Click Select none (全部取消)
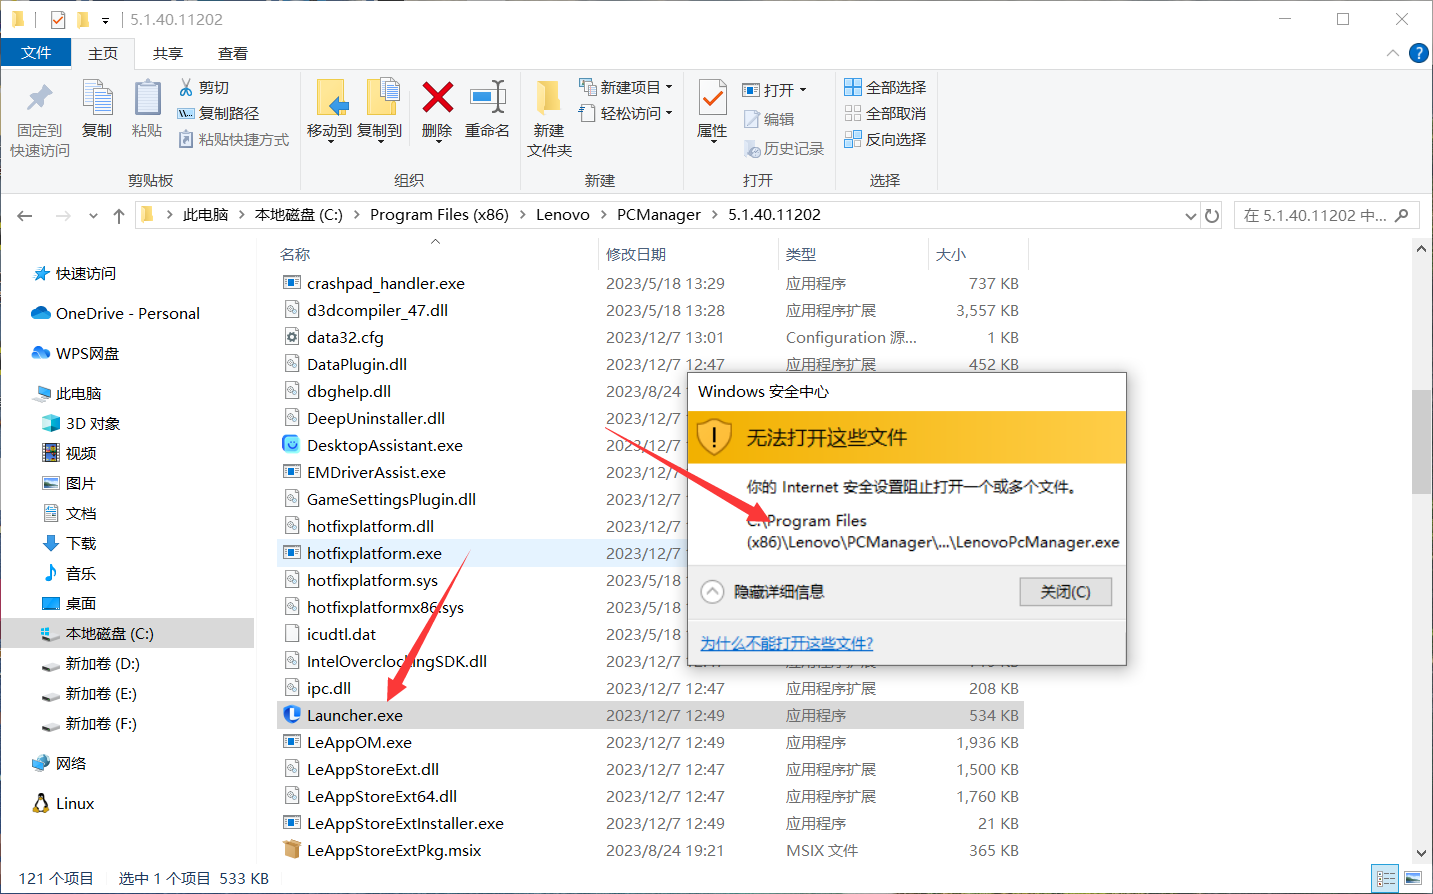 coord(885,113)
